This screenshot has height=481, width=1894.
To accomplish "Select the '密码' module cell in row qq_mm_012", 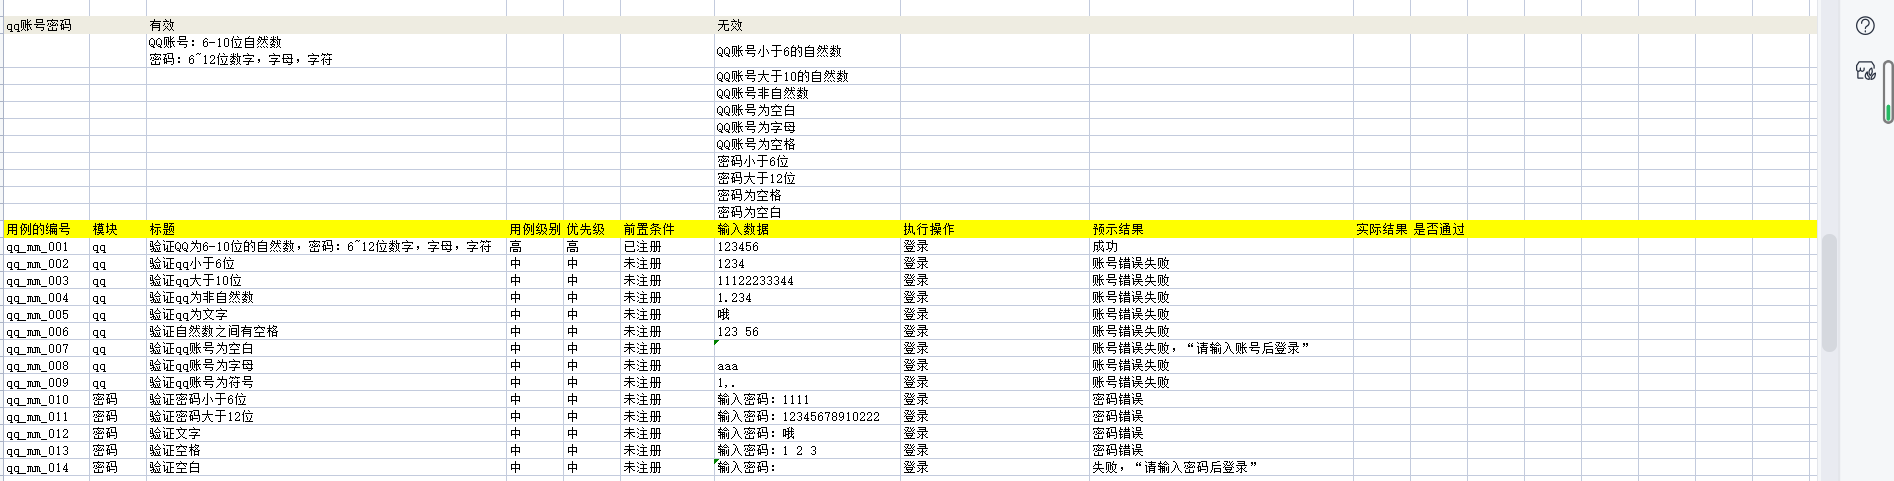I will [x=118, y=433].
